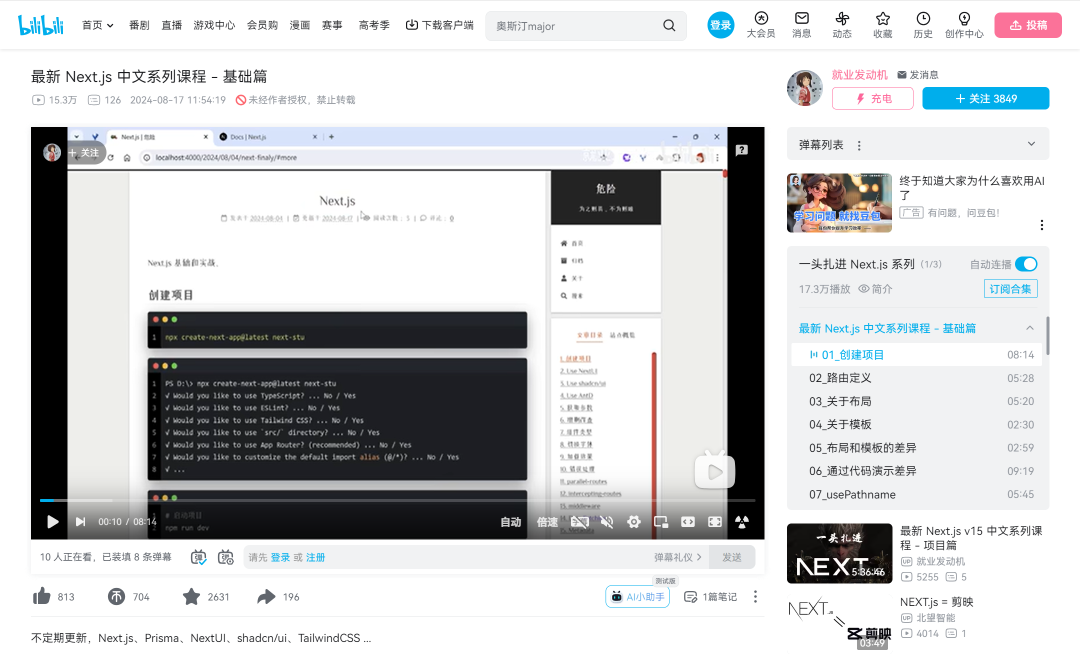The height and width of the screenshot is (654, 1080).
Task: Select episode 02_路由定义
Action: pos(916,378)
